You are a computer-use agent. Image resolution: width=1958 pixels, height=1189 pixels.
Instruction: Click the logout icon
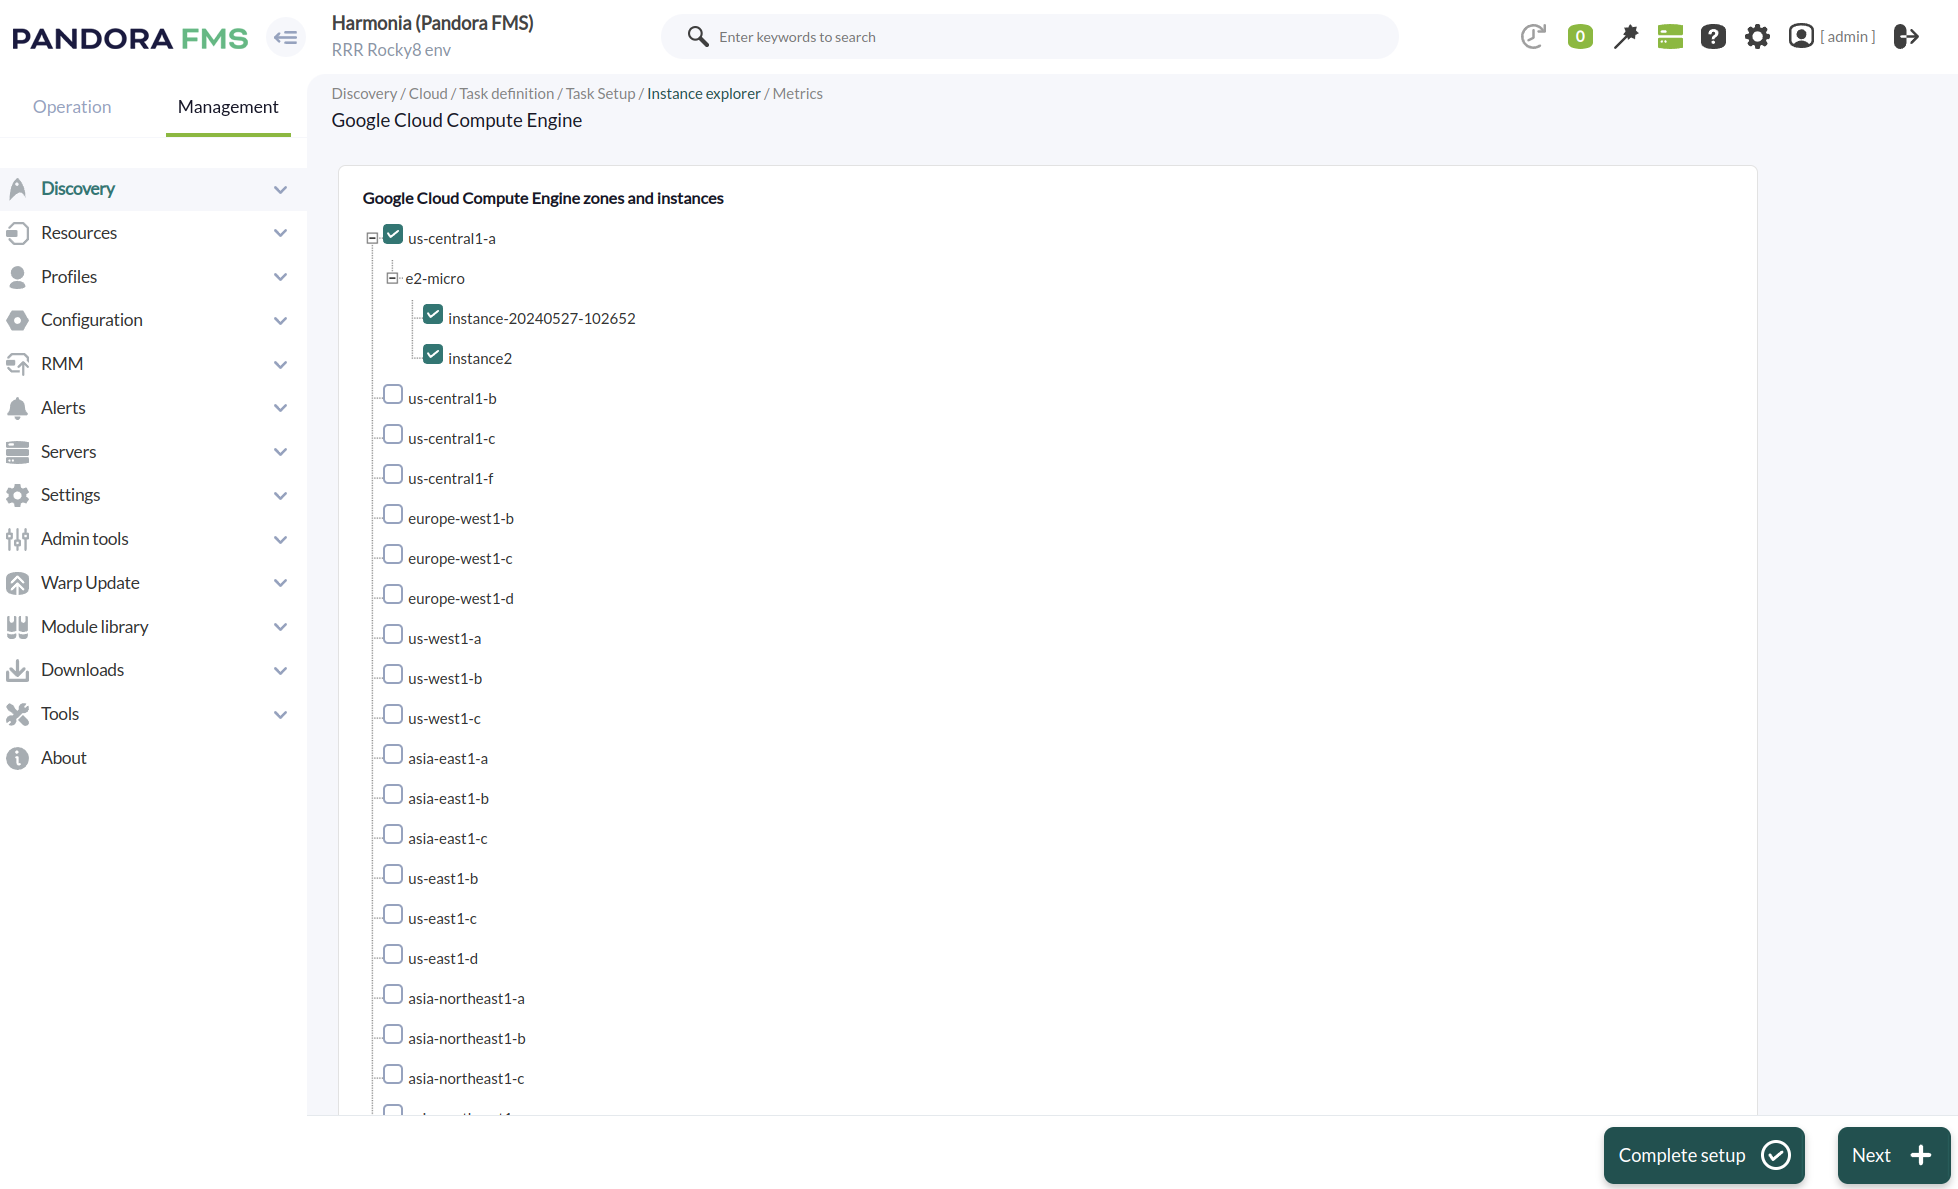(x=1907, y=36)
